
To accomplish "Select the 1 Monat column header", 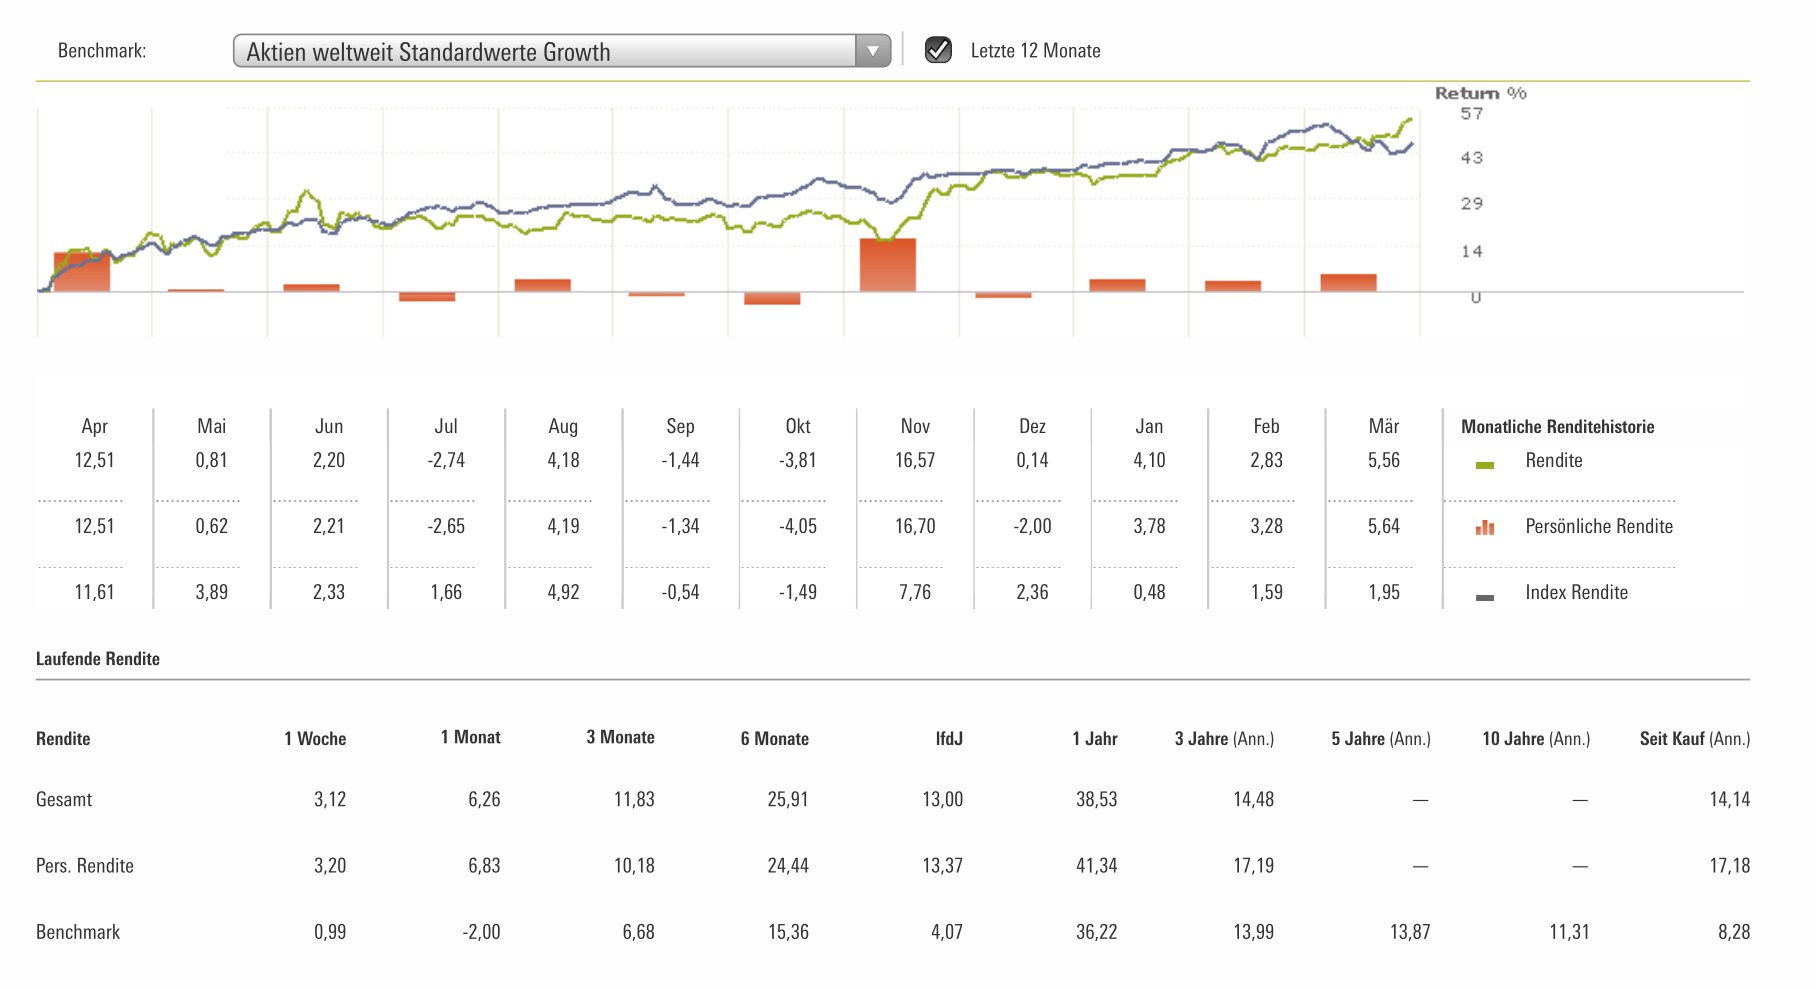I will point(470,738).
